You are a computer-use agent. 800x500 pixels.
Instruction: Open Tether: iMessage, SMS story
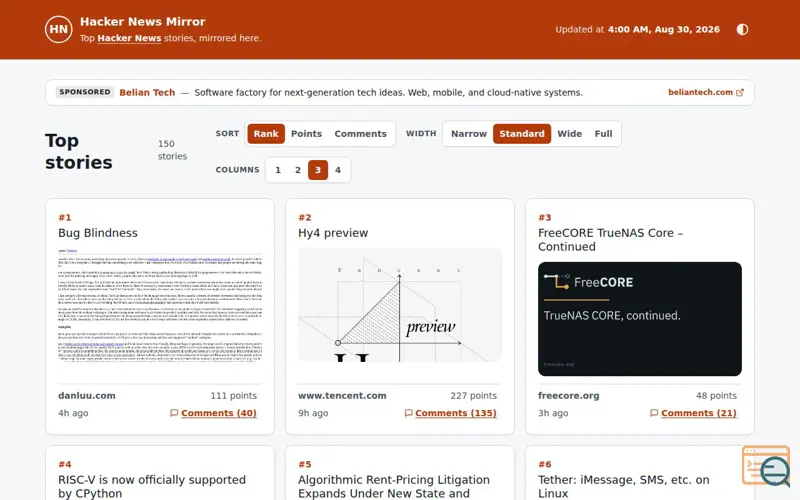[x=623, y=486]
